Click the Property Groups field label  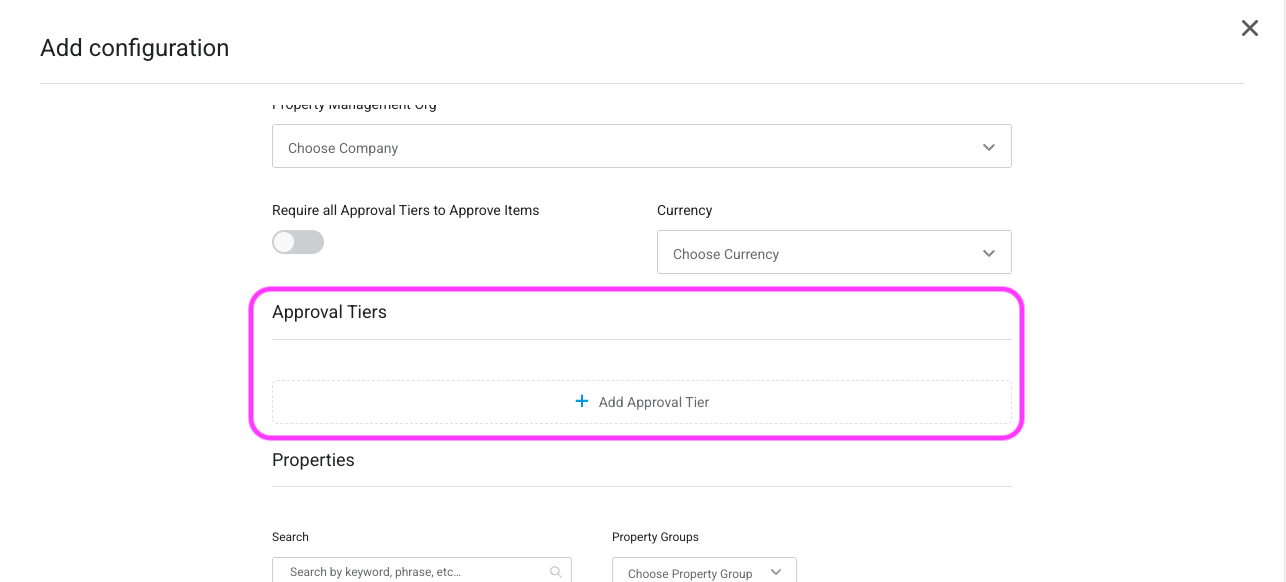point(655,537)
